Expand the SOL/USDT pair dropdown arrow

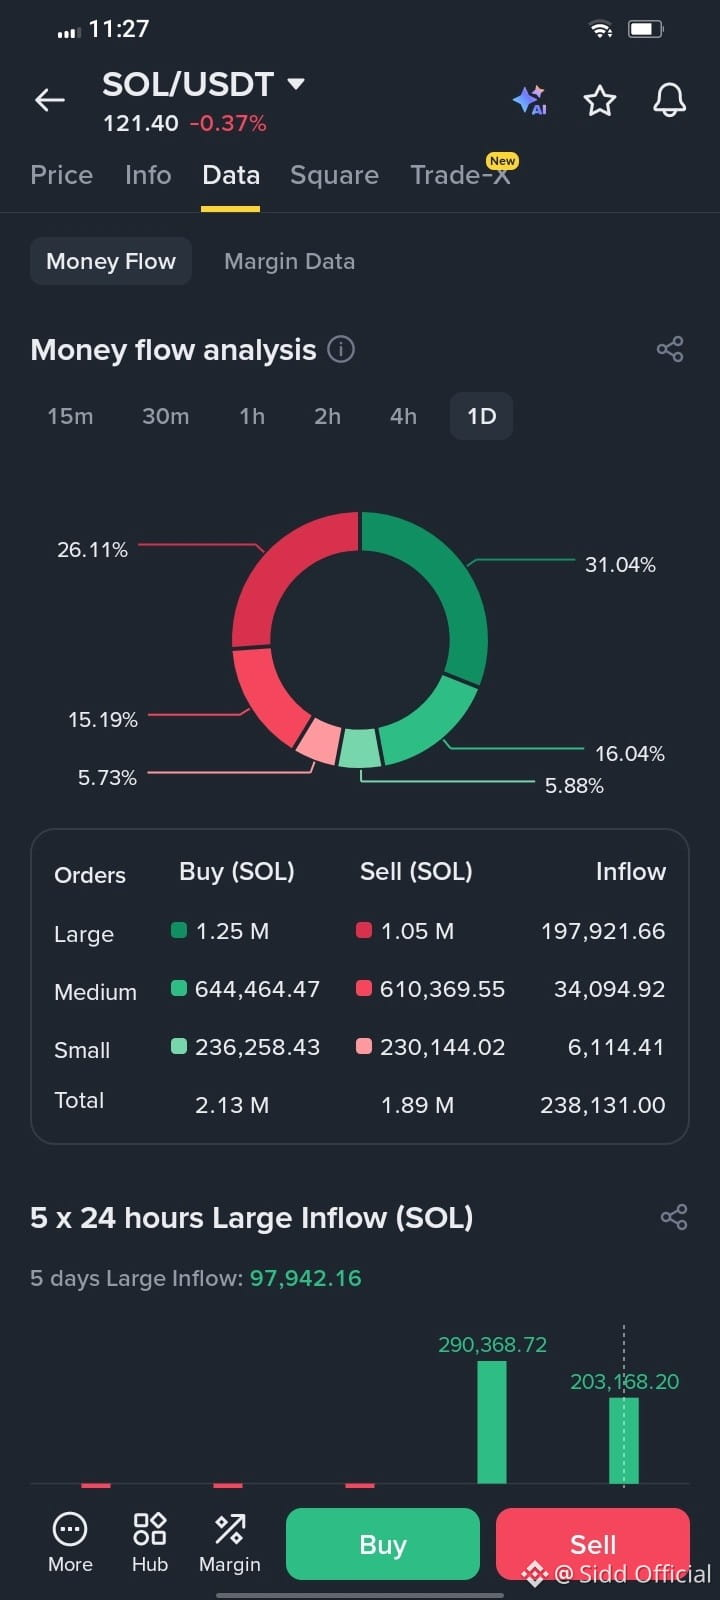click(296, 83)
